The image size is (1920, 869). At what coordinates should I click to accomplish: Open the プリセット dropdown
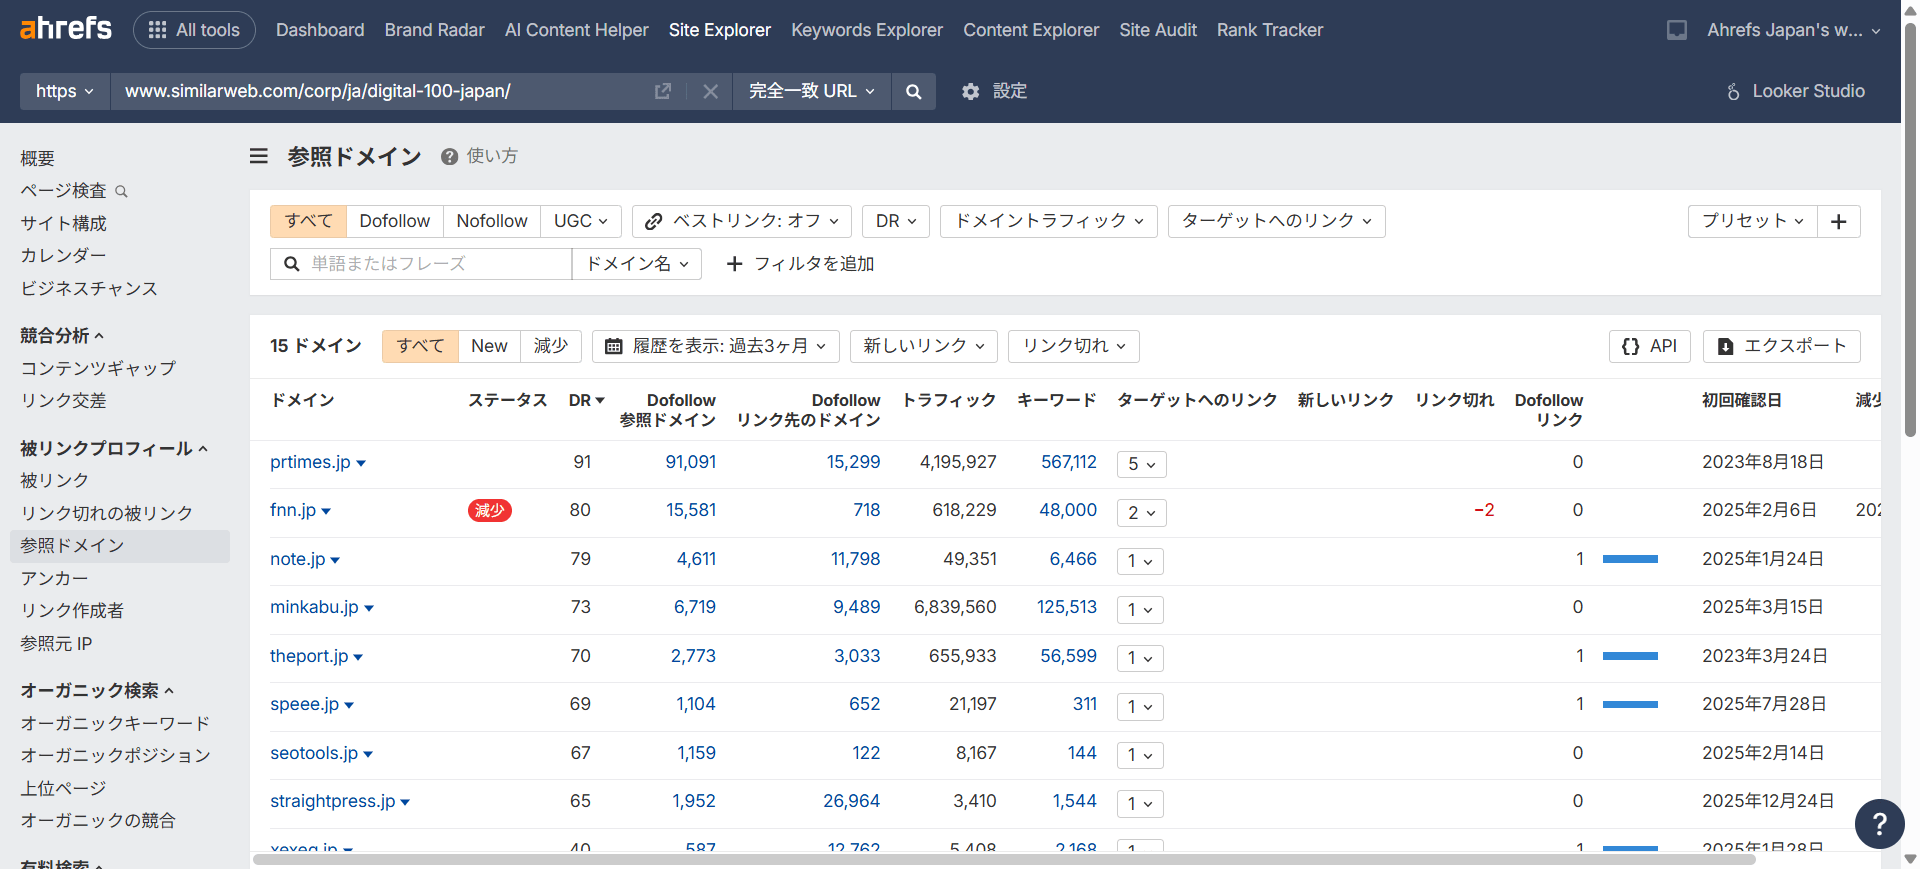[1753, 221]
